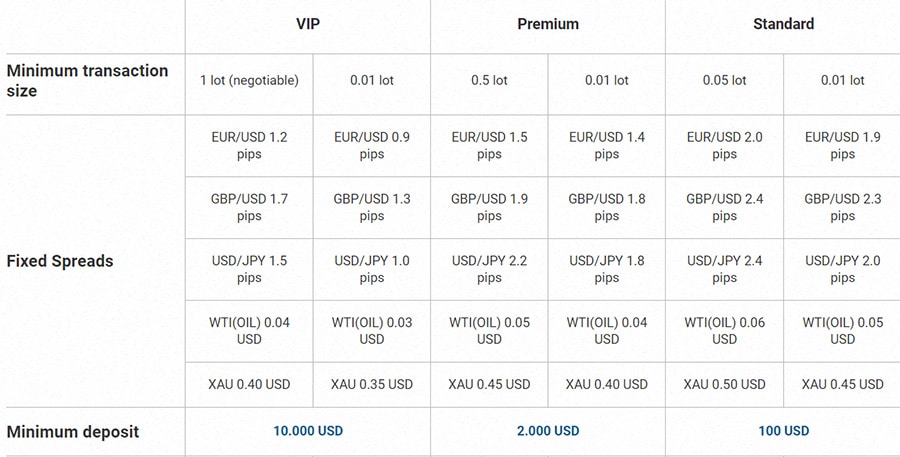Click the Minimum deposit row label
This screenshot has width=900, height=457.
(x=73, y=432)
